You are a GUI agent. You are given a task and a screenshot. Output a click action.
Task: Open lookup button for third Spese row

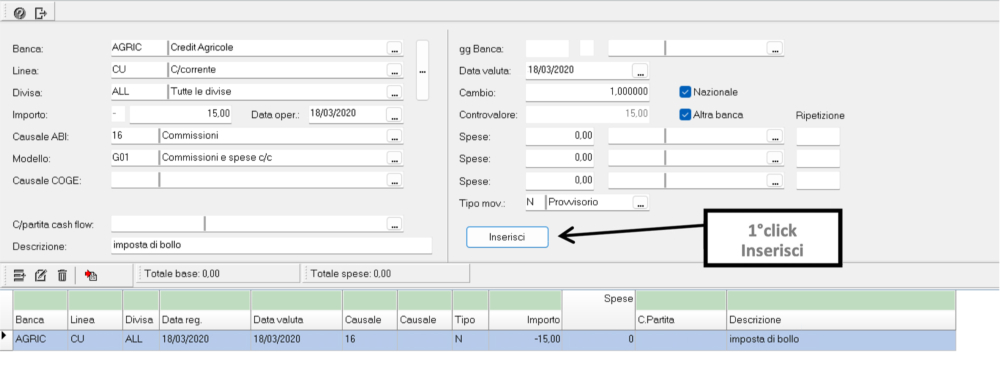pyautogui.click(x=776, y=180)
